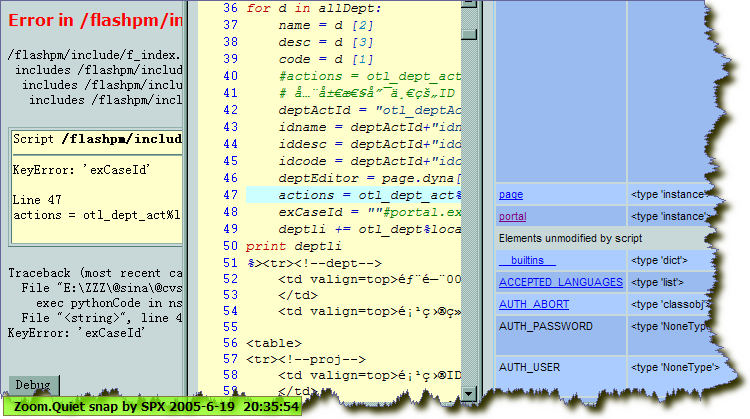The height and width of the screenshot is (419, 750).
Task: Click the red 'Error in /flashpm' heading
Action: click(95, 21)
